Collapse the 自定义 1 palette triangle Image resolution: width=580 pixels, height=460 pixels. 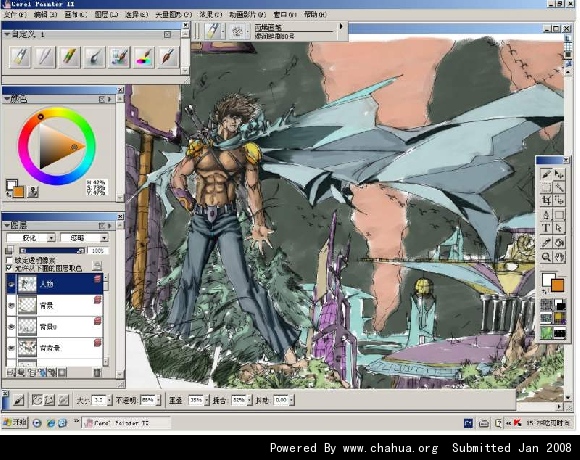pos(7,34)
